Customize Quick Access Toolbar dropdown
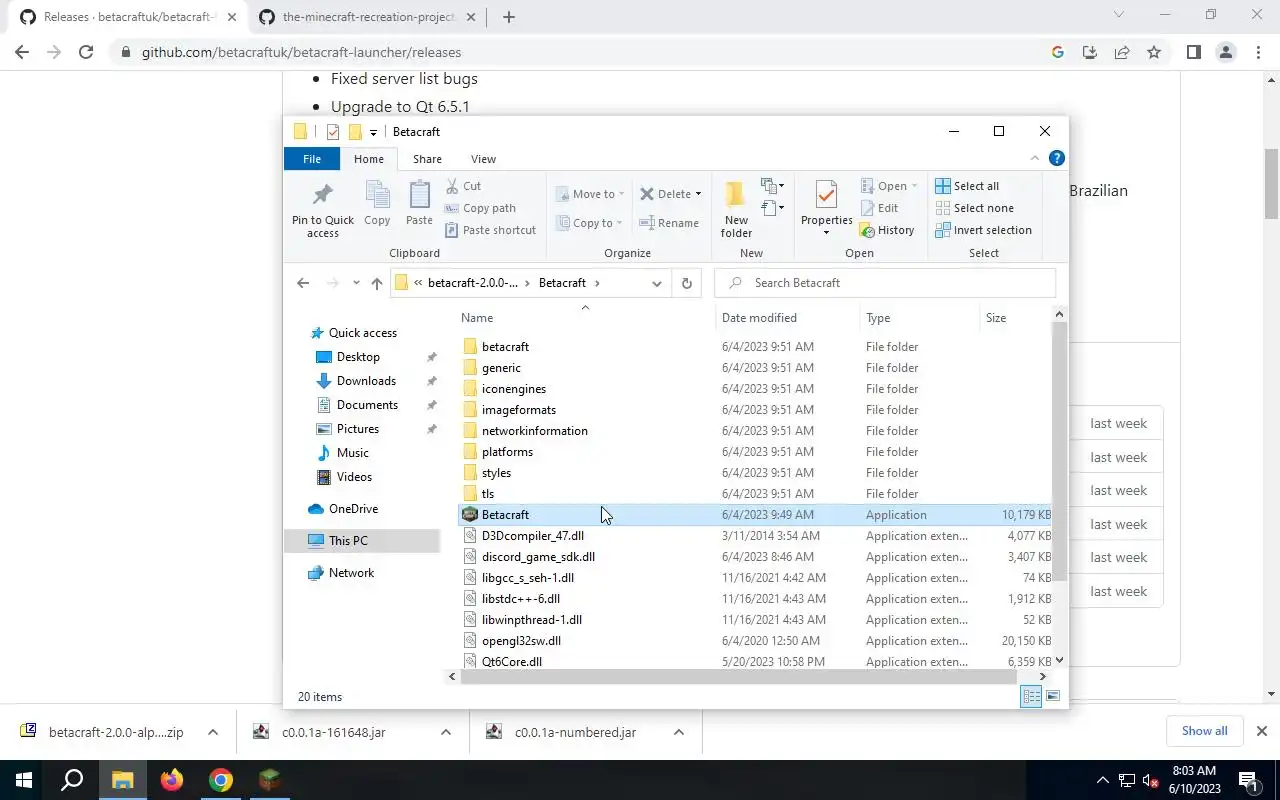Viewport: 1280px width, 800px height. tap(373, 132)
